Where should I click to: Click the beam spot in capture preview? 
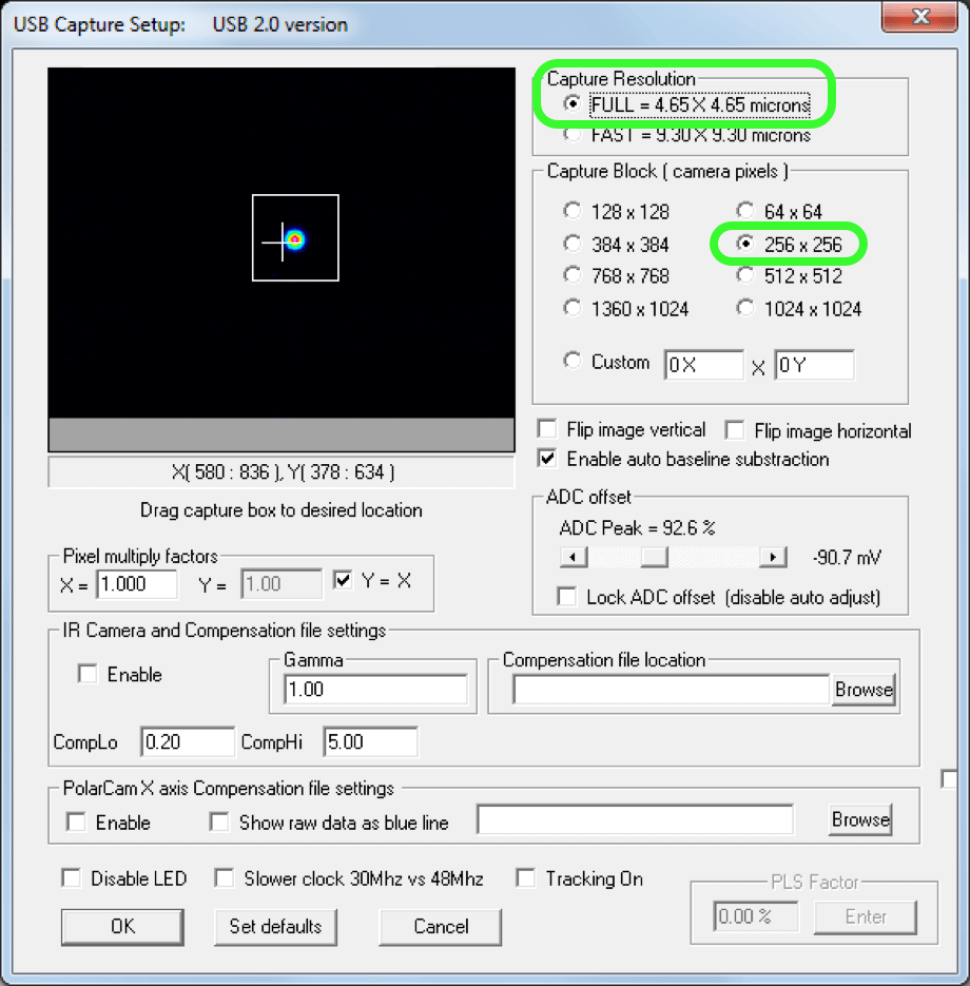pyautogui.click(x=294, y=240)
